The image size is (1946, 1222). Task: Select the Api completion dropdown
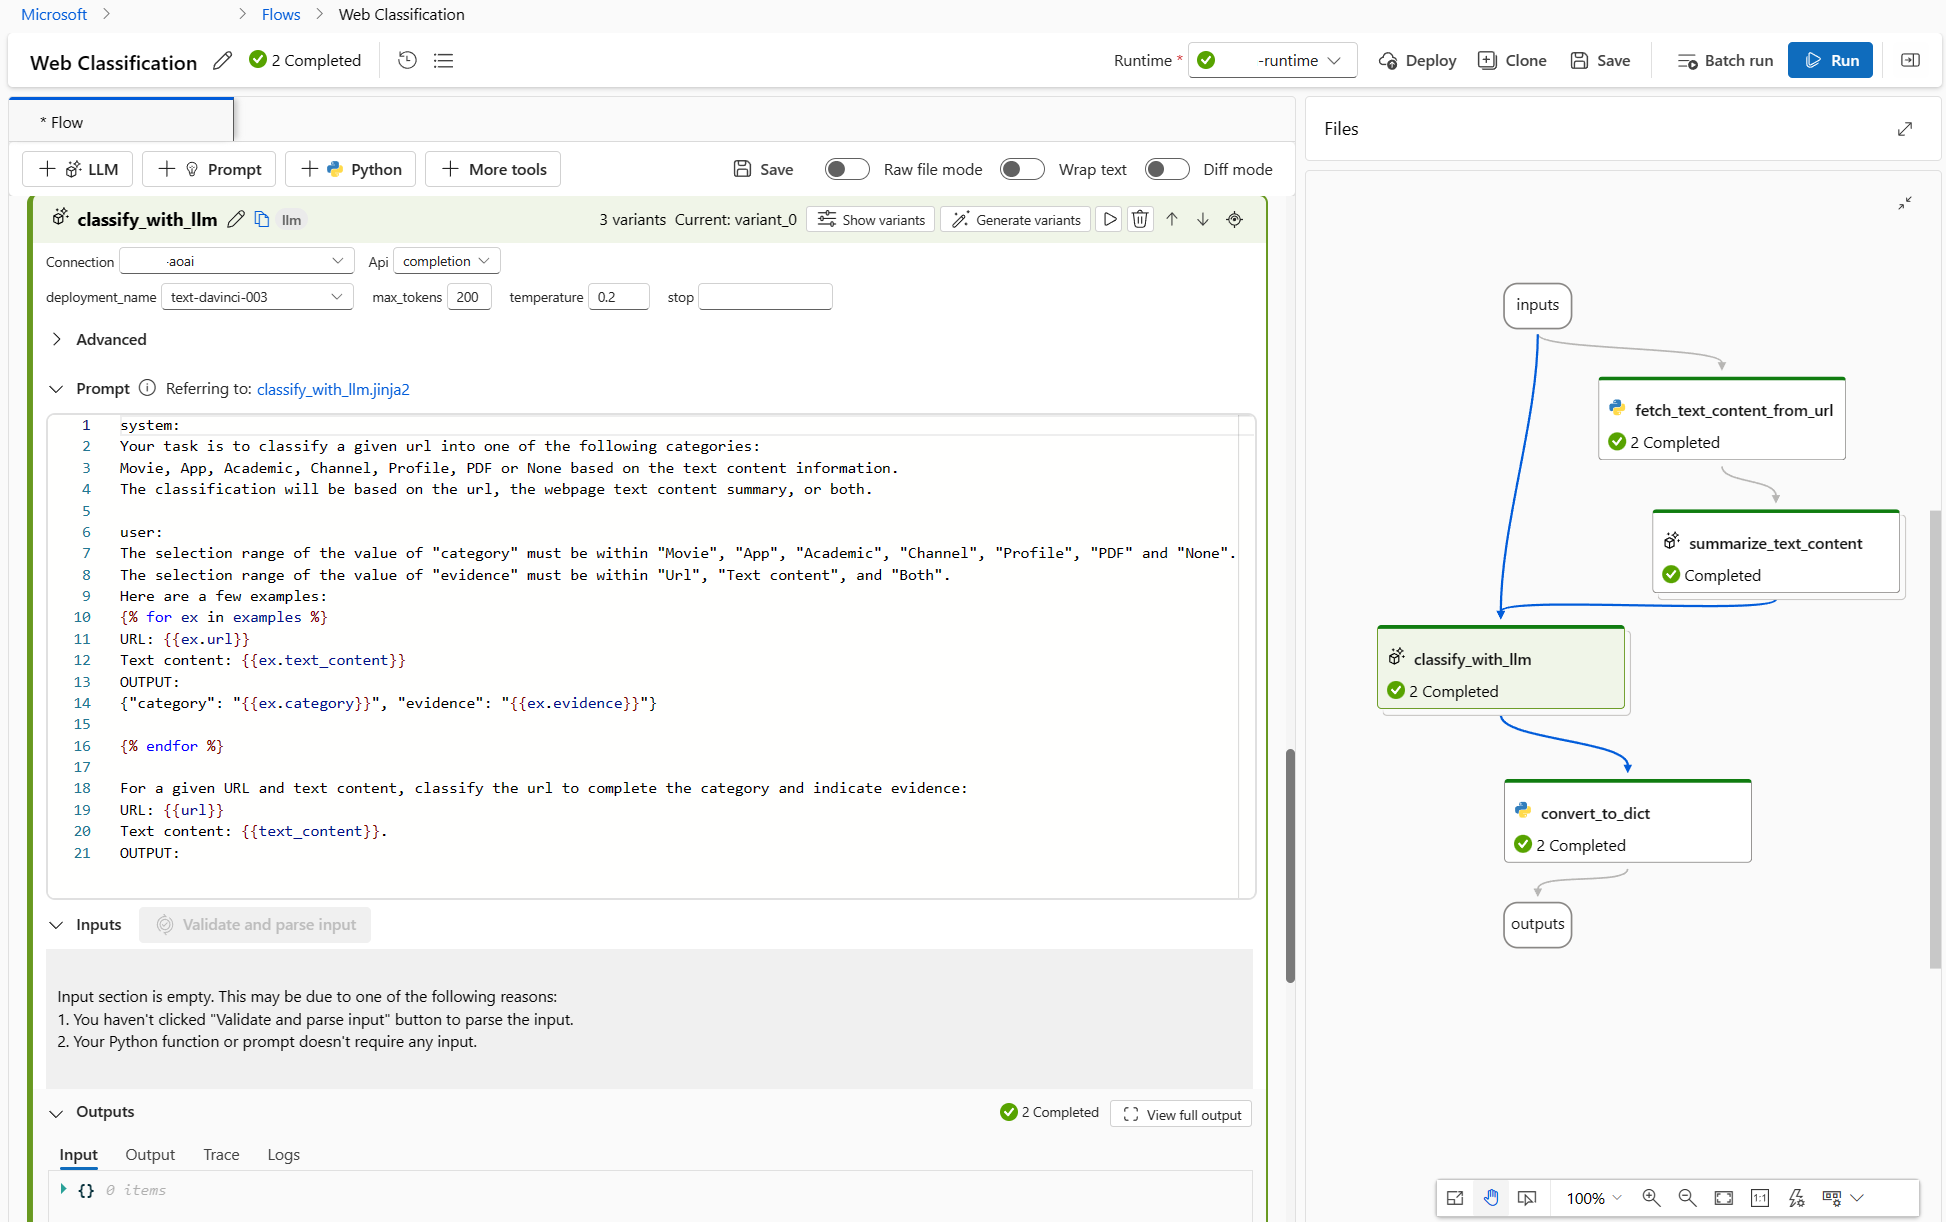pos(442,260)
